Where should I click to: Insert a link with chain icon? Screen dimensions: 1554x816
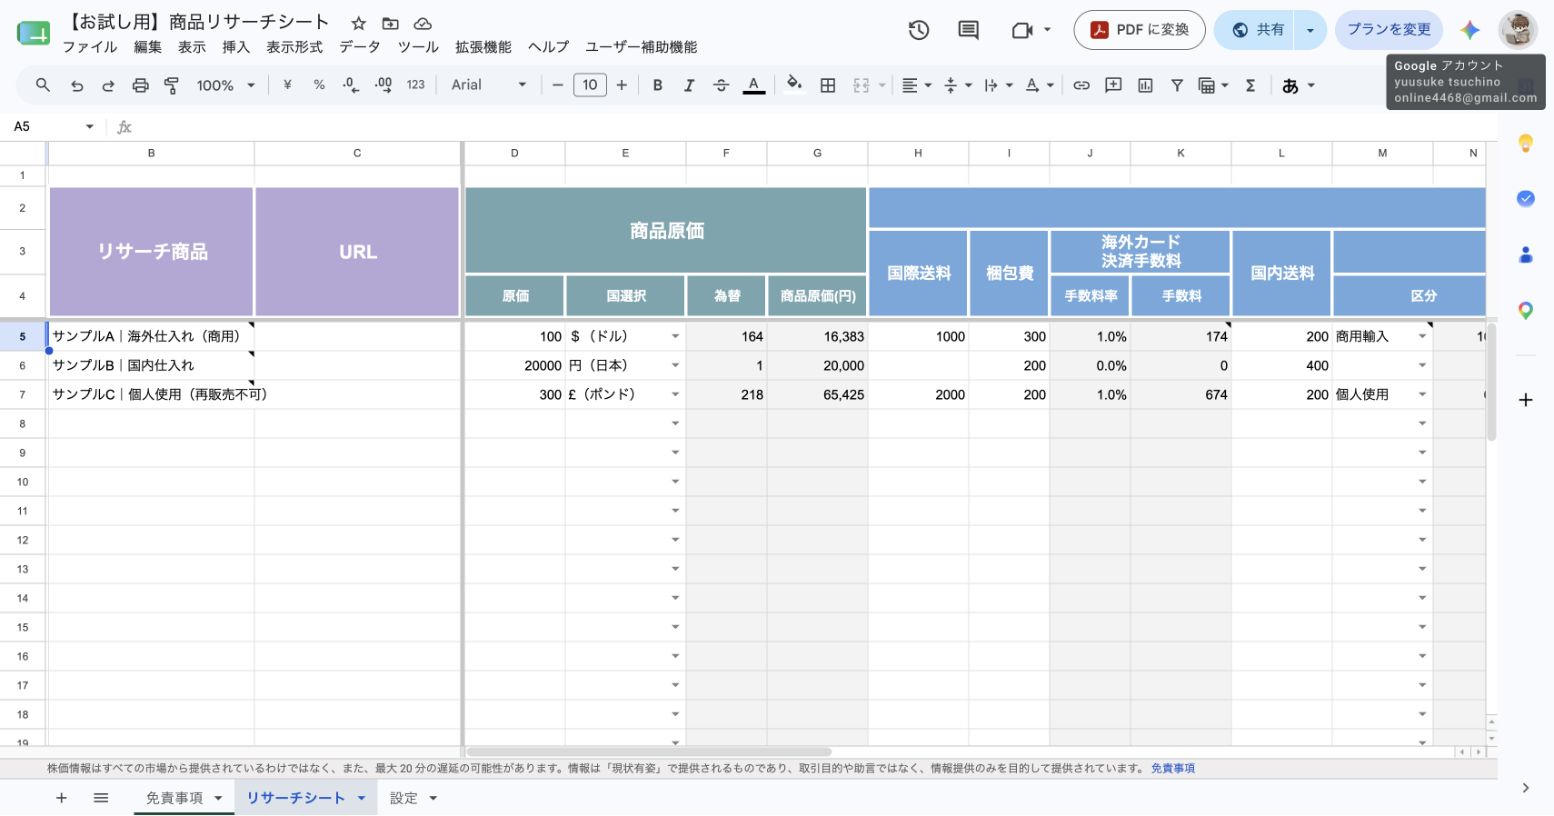coord(1081,85)
